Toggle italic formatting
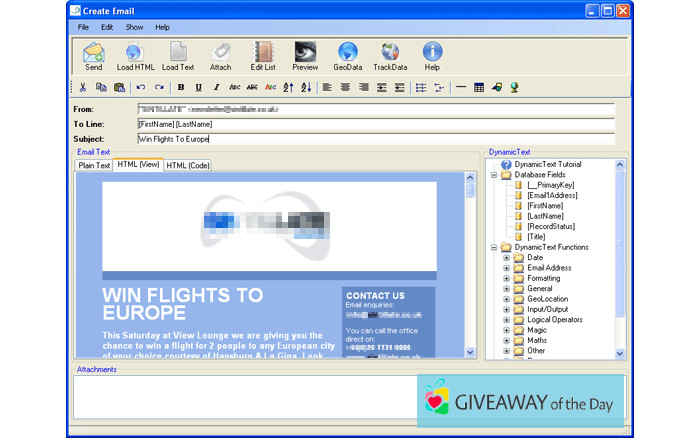 point(216,88)
